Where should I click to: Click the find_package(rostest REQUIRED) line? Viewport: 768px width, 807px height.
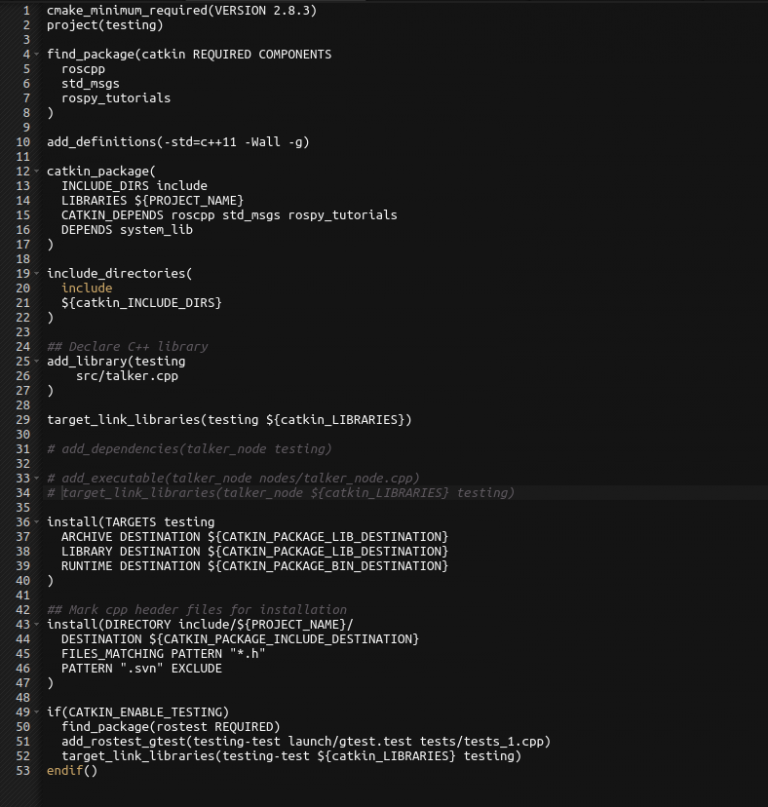[171, 727]
